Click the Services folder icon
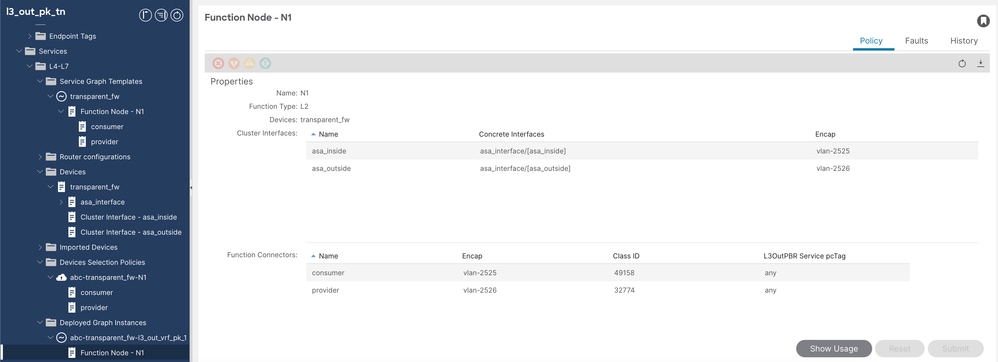998x362 pixels. (x=30, y=51)
